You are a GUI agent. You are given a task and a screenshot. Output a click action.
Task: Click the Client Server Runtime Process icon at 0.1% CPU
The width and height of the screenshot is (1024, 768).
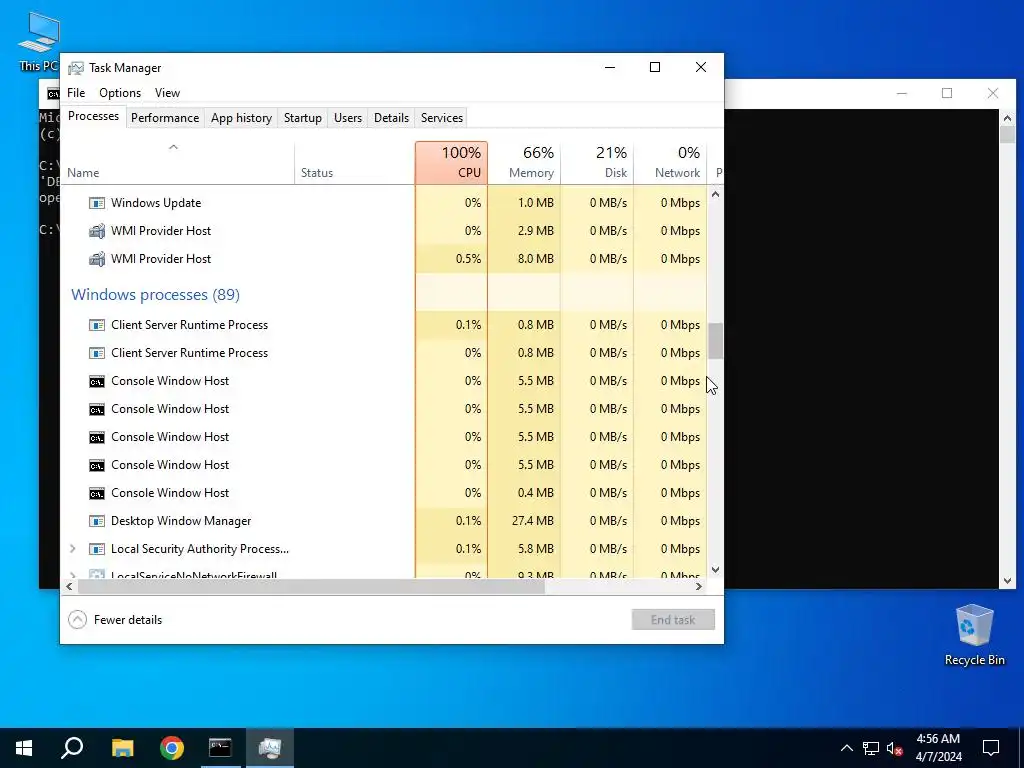(x=97, y=325)
